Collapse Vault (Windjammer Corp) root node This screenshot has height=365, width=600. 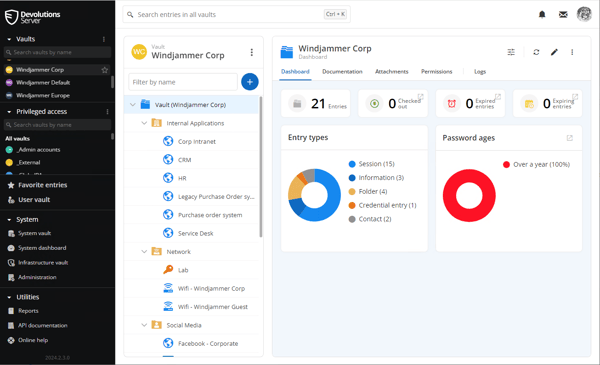(133, 104)
